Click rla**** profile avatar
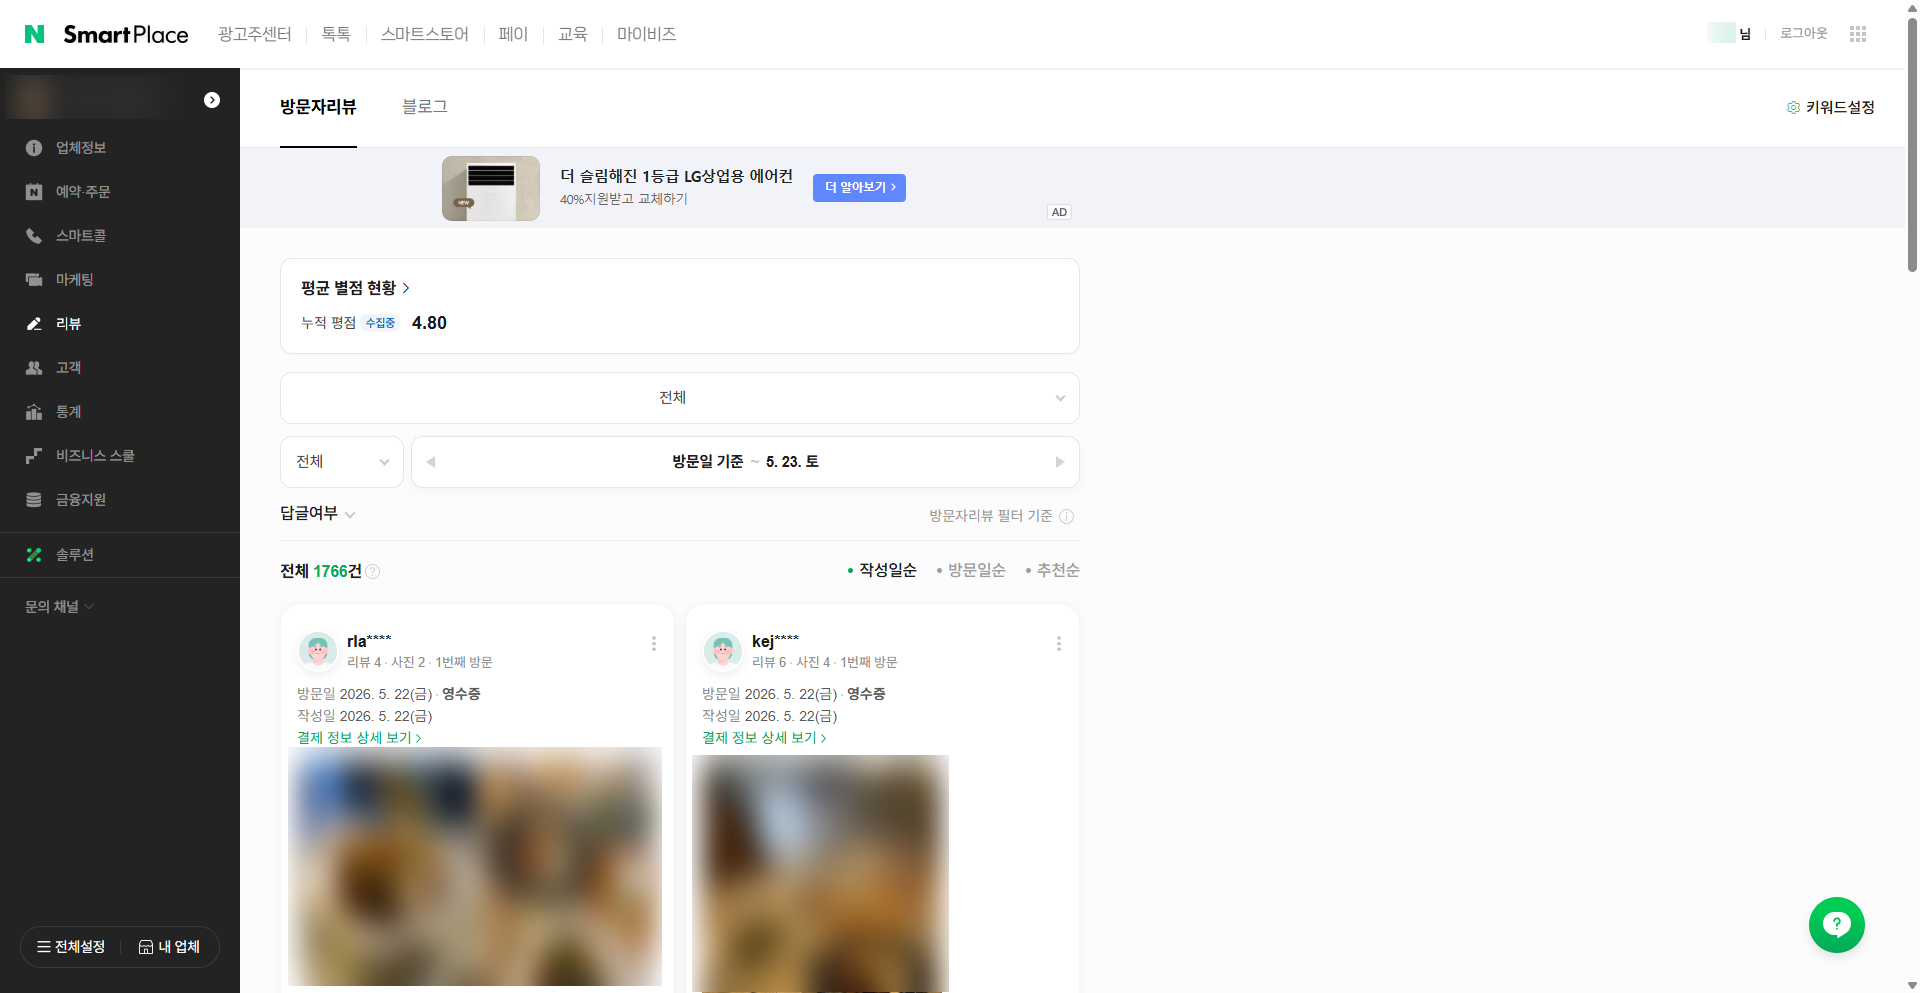Screen dimensions: 1920x993 [x=318, y=650]
